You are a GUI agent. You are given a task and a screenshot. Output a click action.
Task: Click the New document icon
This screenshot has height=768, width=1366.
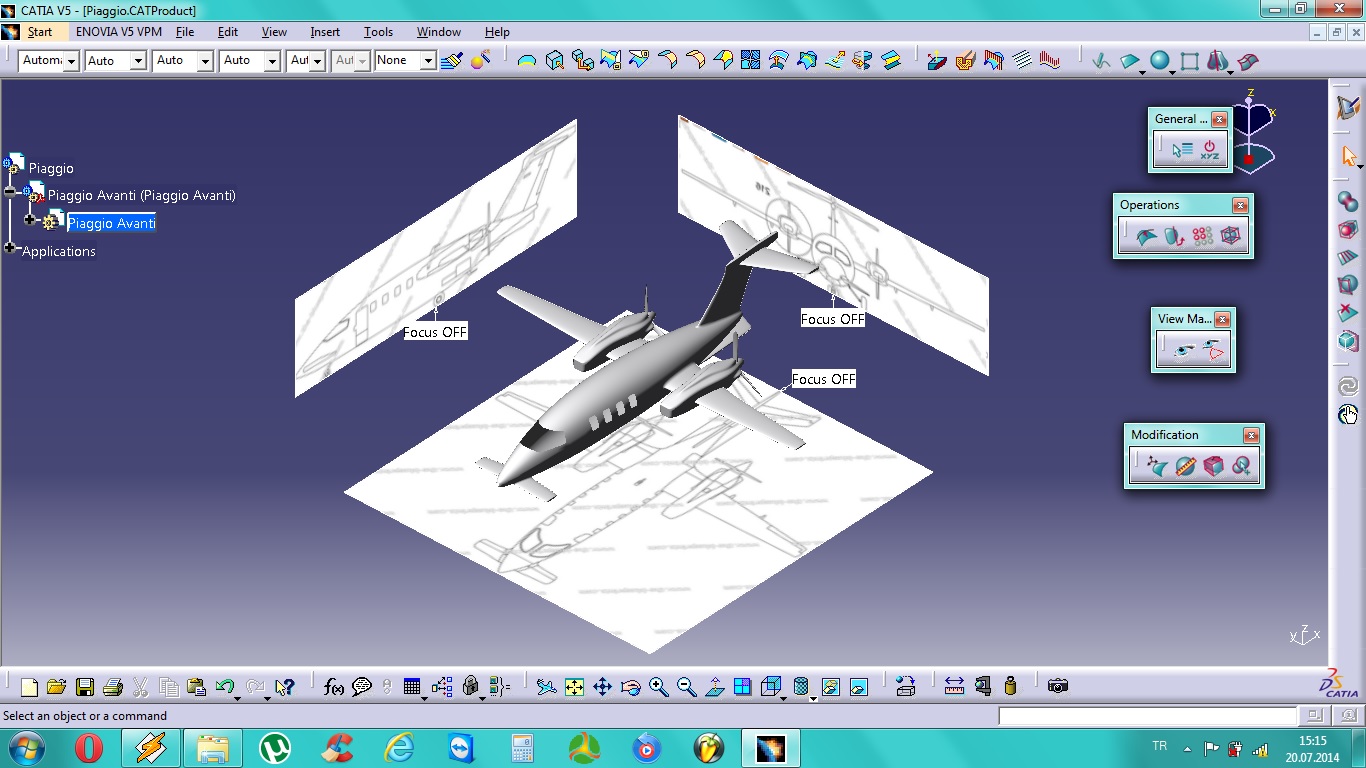pos(29,687)
